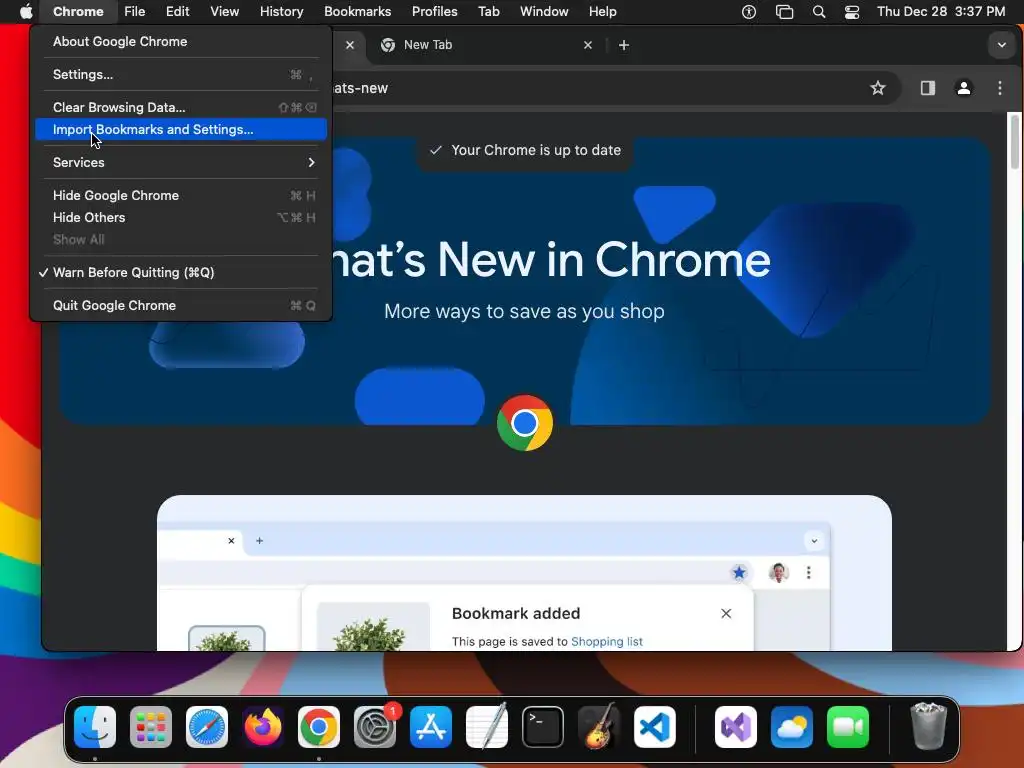Toggle the Chrome side panel icon
This screenshot has width=1024, height=768.
tap(927, 88)
